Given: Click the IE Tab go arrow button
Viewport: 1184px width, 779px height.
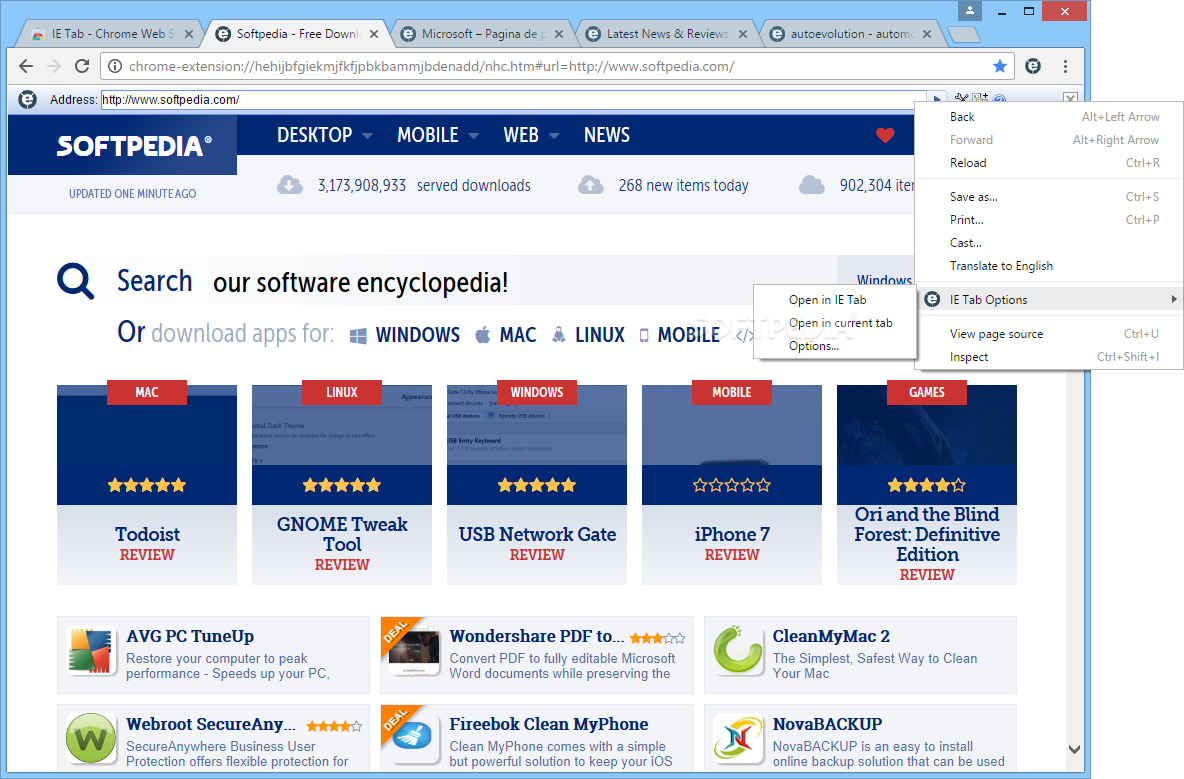Looking at the screenshot, I should tap(936, 98).
